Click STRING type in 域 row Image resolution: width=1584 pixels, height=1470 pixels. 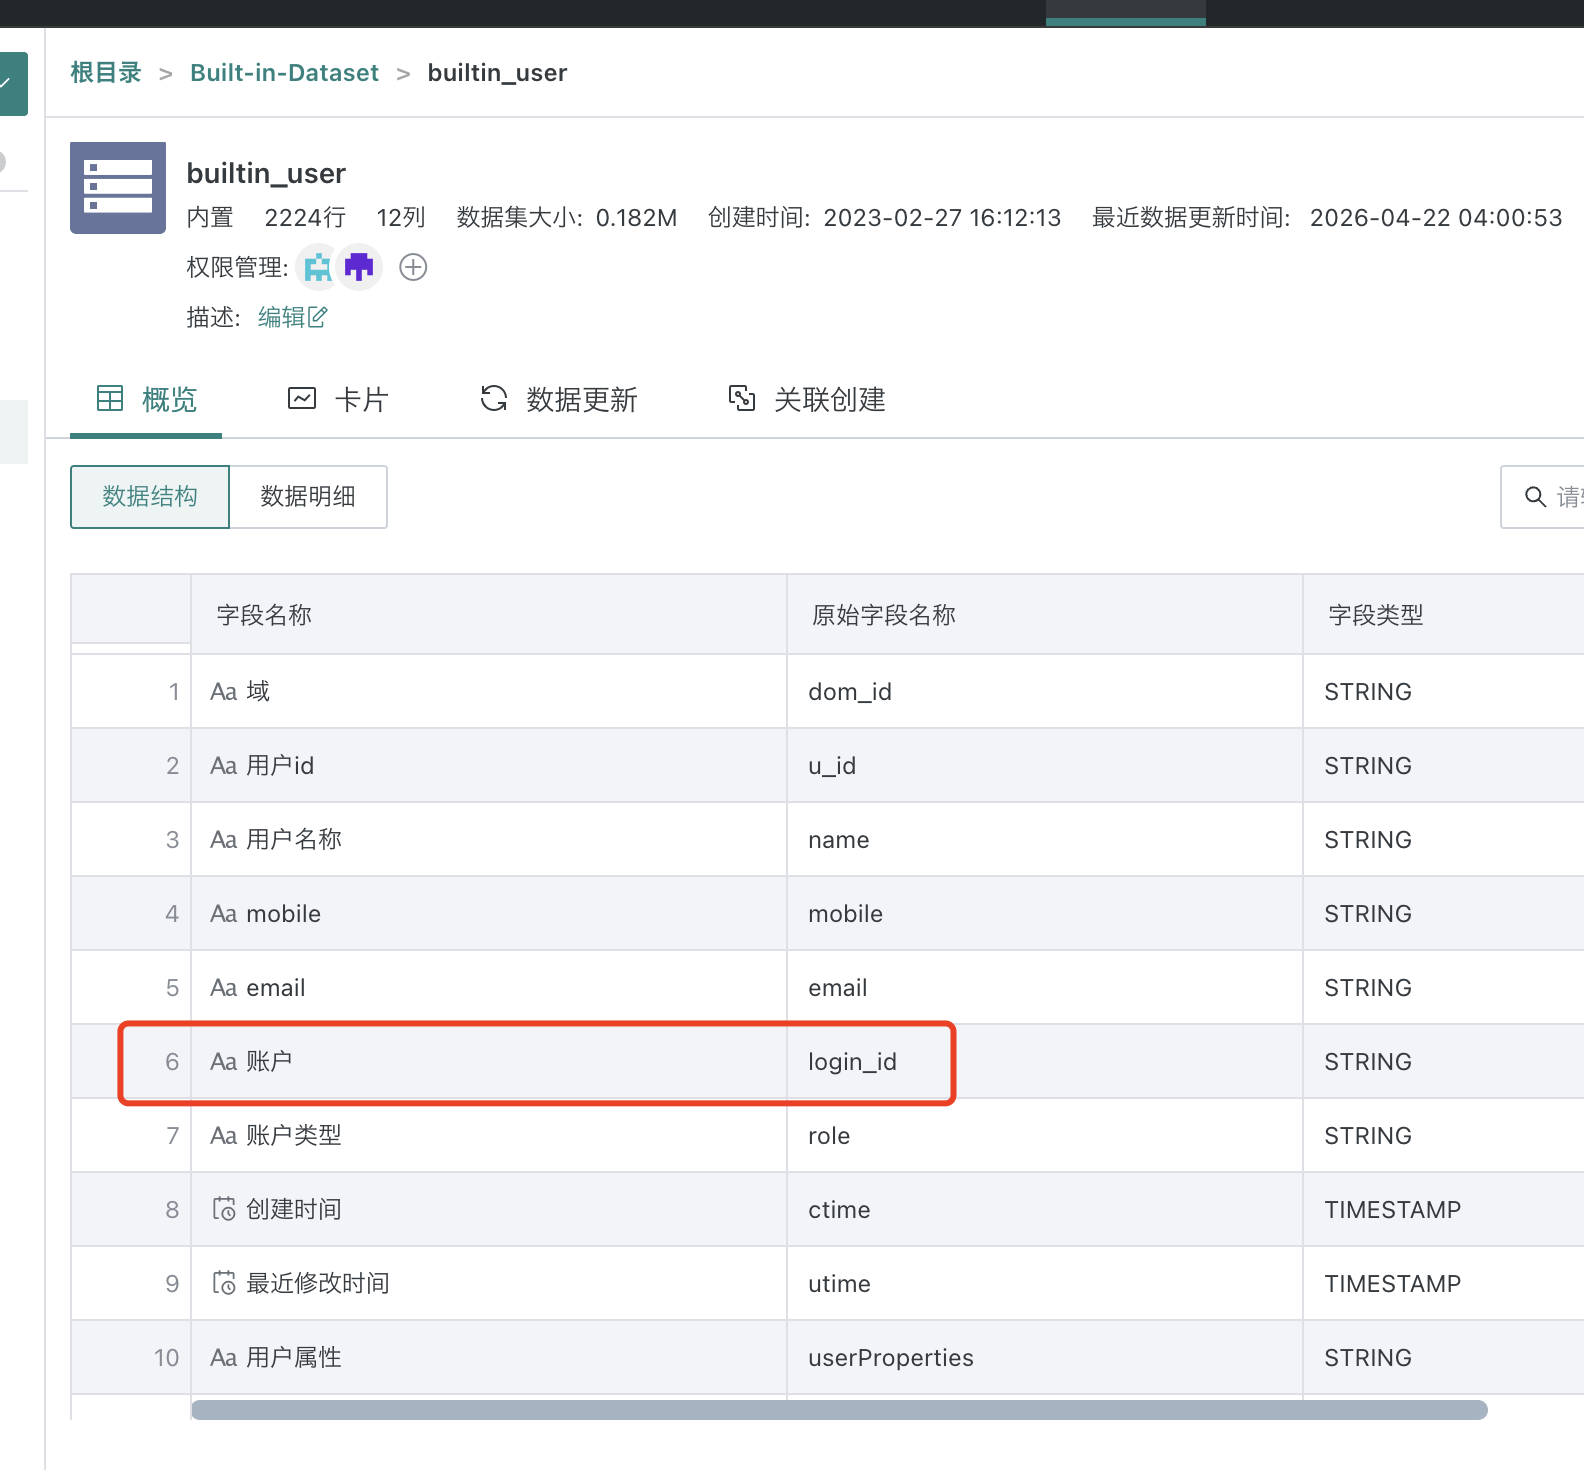coord(1368,692)
